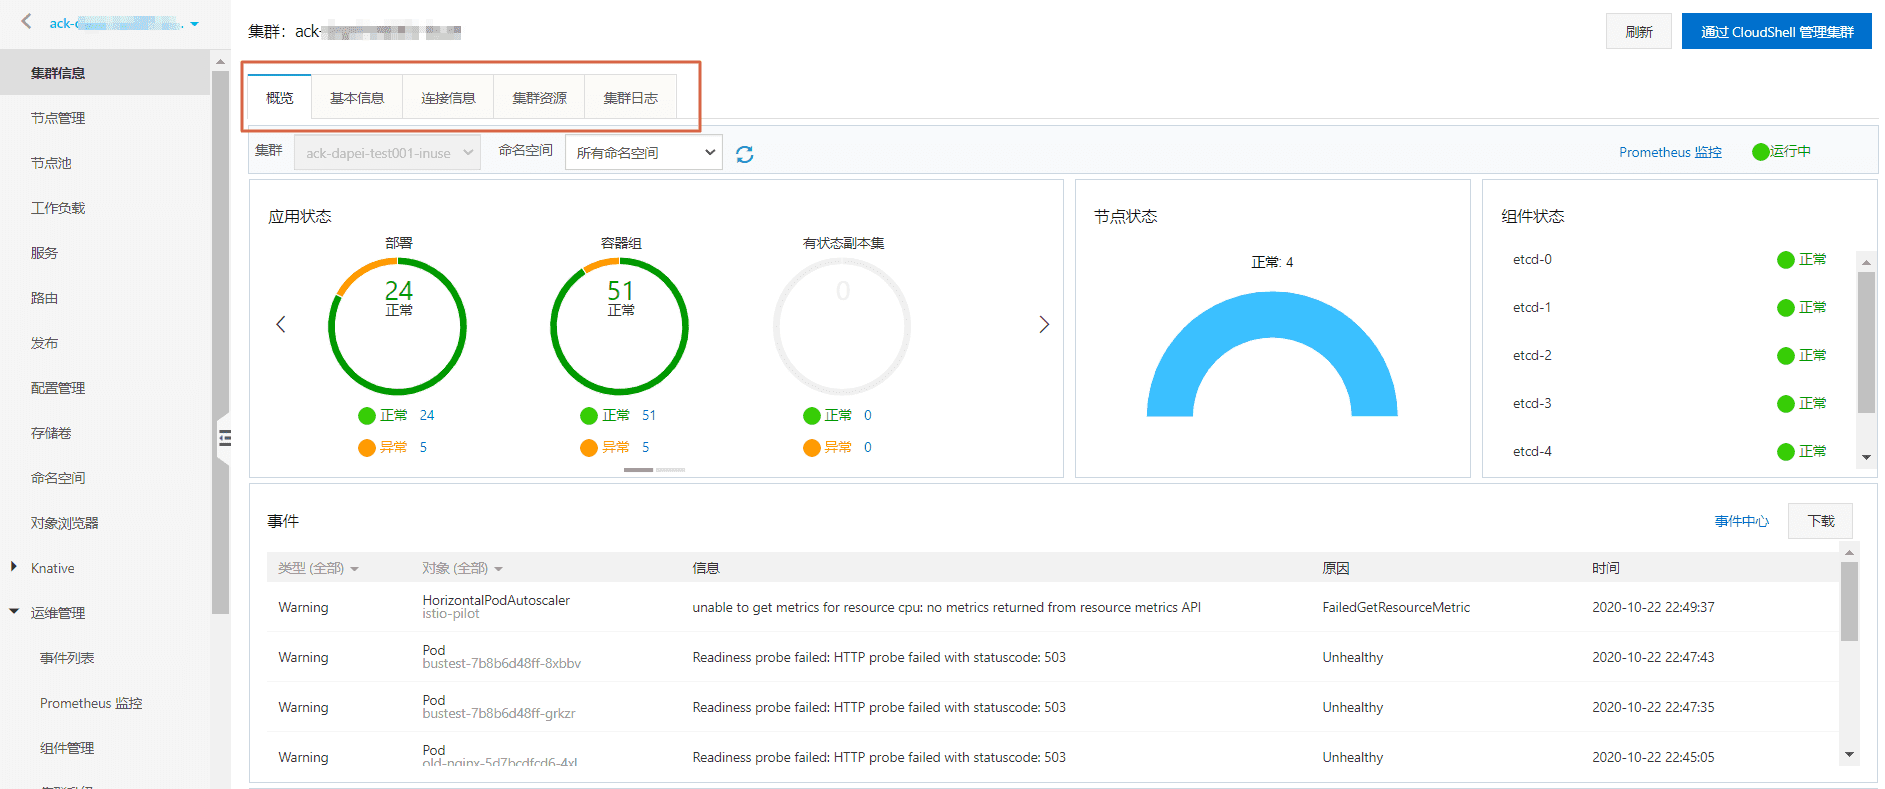Click the deployments donut chart

pos(398,326)
